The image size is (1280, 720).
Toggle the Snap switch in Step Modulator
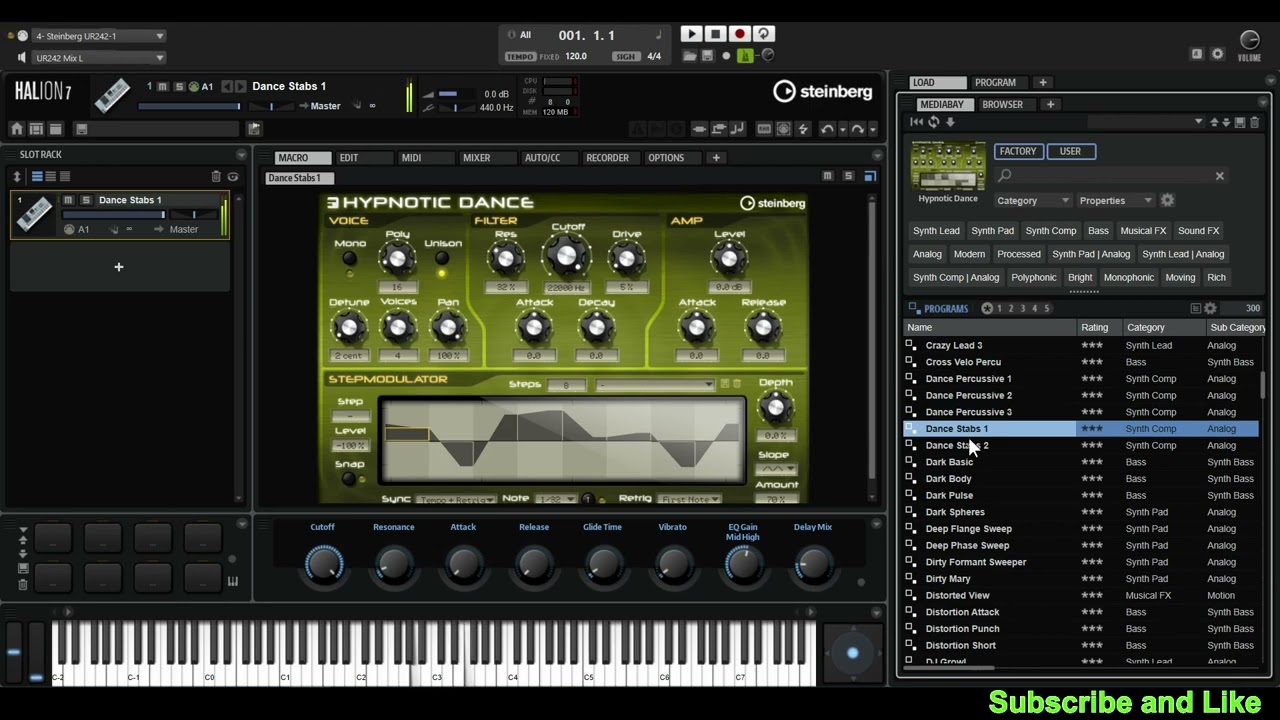click(x=349, y=479)
